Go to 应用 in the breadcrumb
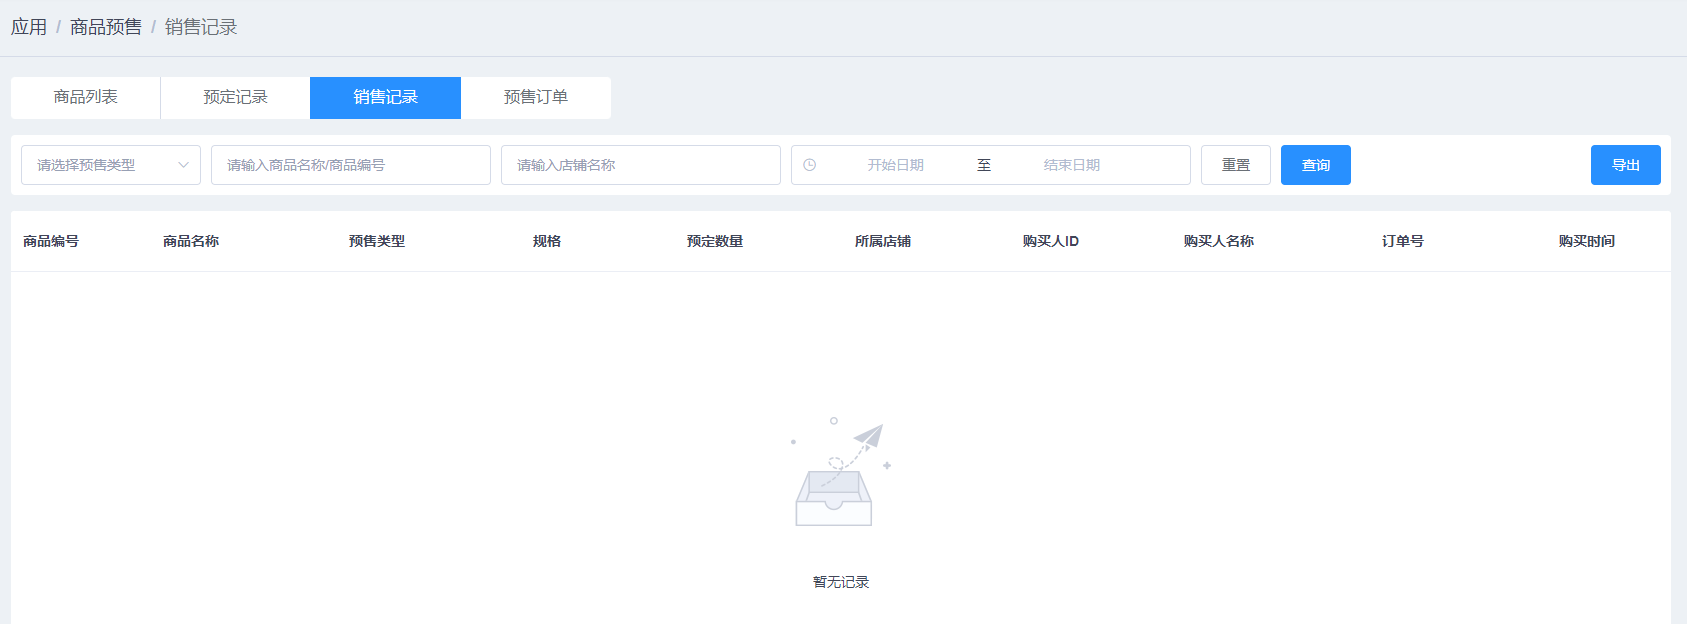This screenshot has width=1687, height=624. click(x=29, y=27)
